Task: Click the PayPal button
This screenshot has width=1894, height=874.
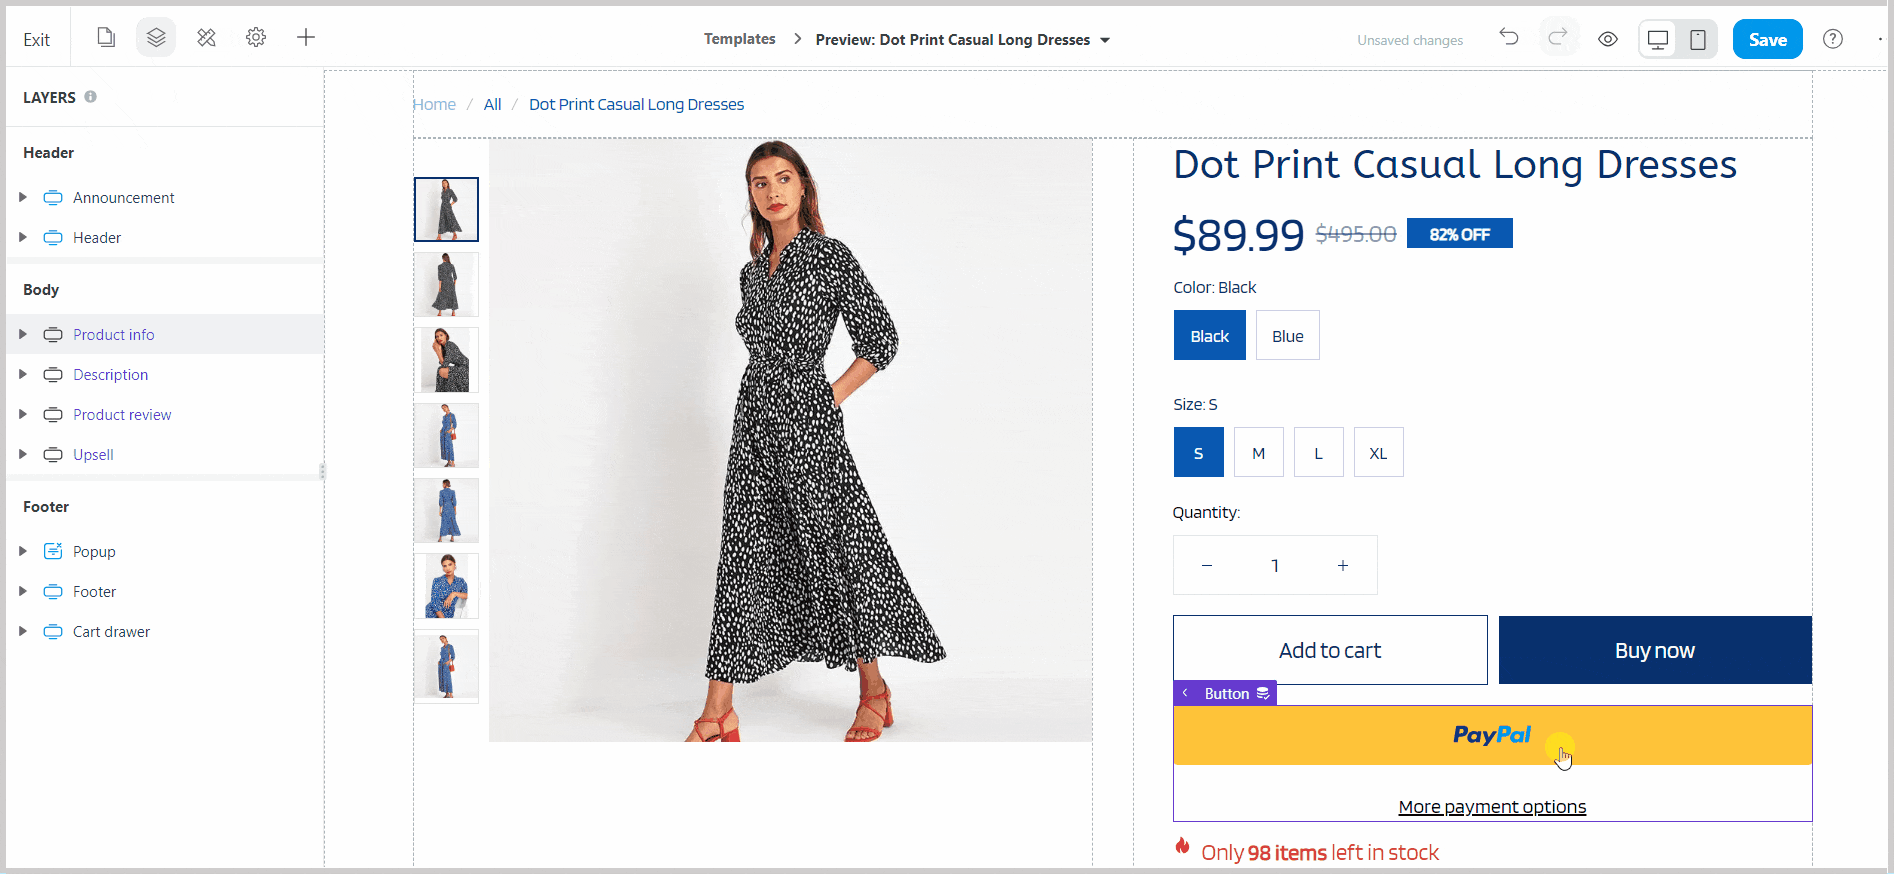Action: point(1492,735)
